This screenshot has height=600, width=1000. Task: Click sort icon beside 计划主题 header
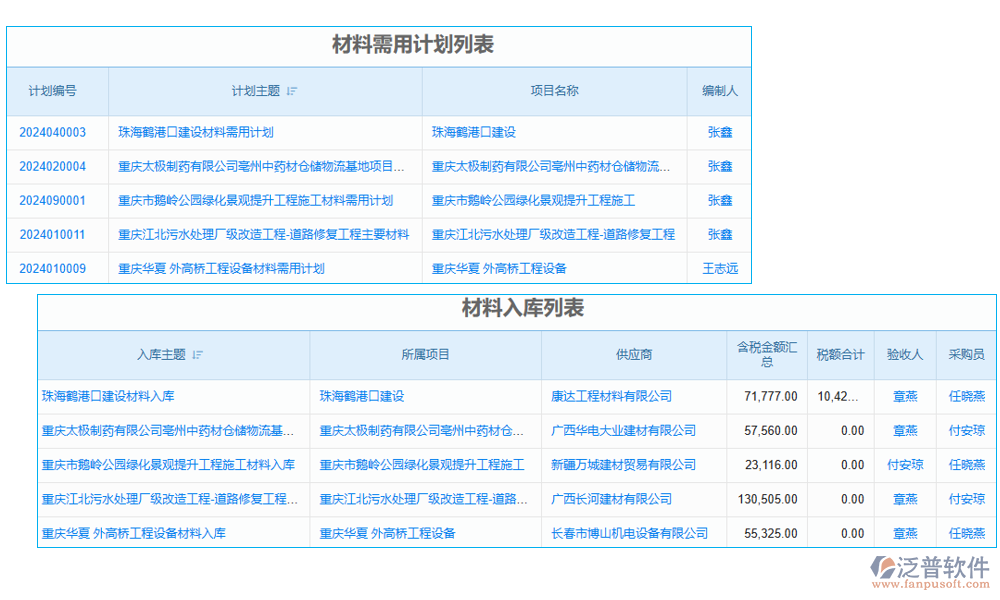tap(292, 91)
